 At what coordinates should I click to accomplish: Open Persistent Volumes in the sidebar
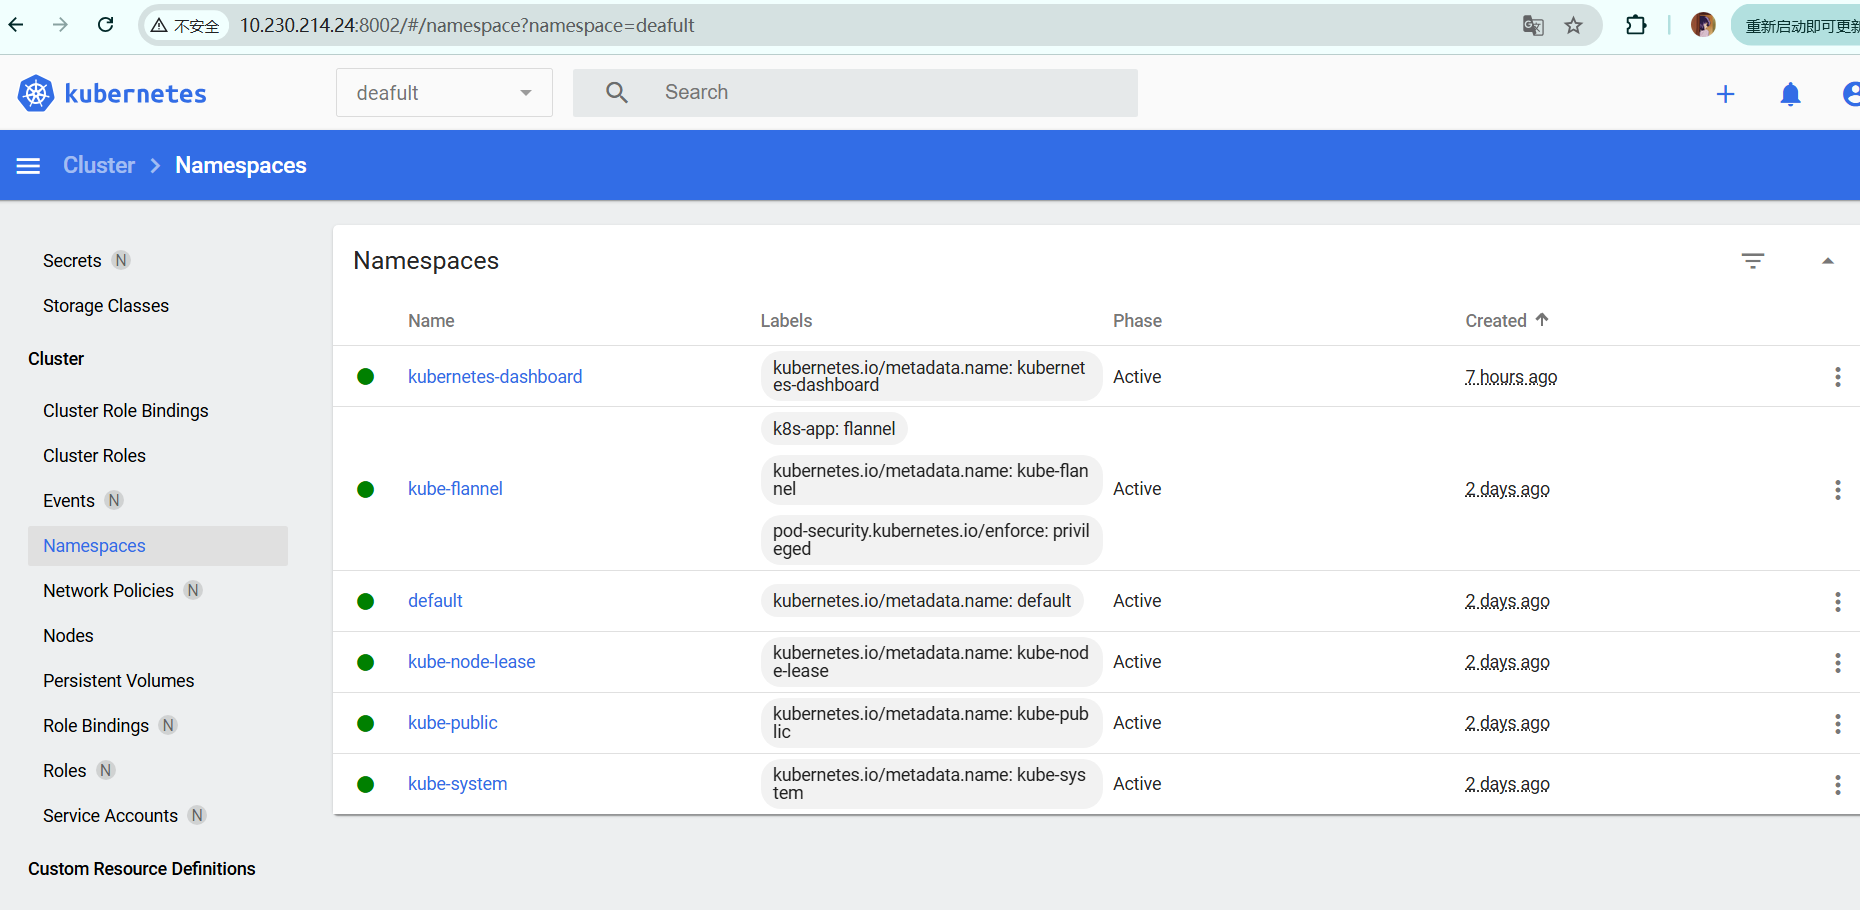pos(119,681)
